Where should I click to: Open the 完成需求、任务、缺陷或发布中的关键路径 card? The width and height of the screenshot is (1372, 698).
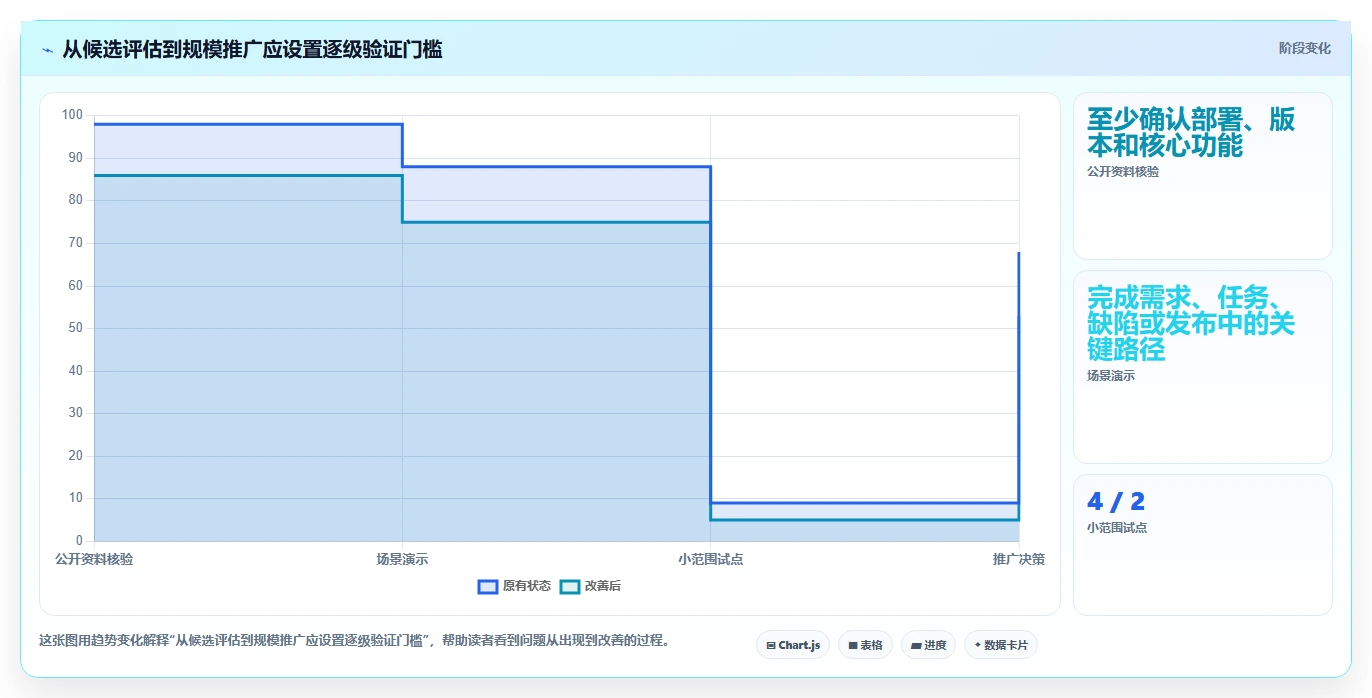coord(1202,367)
